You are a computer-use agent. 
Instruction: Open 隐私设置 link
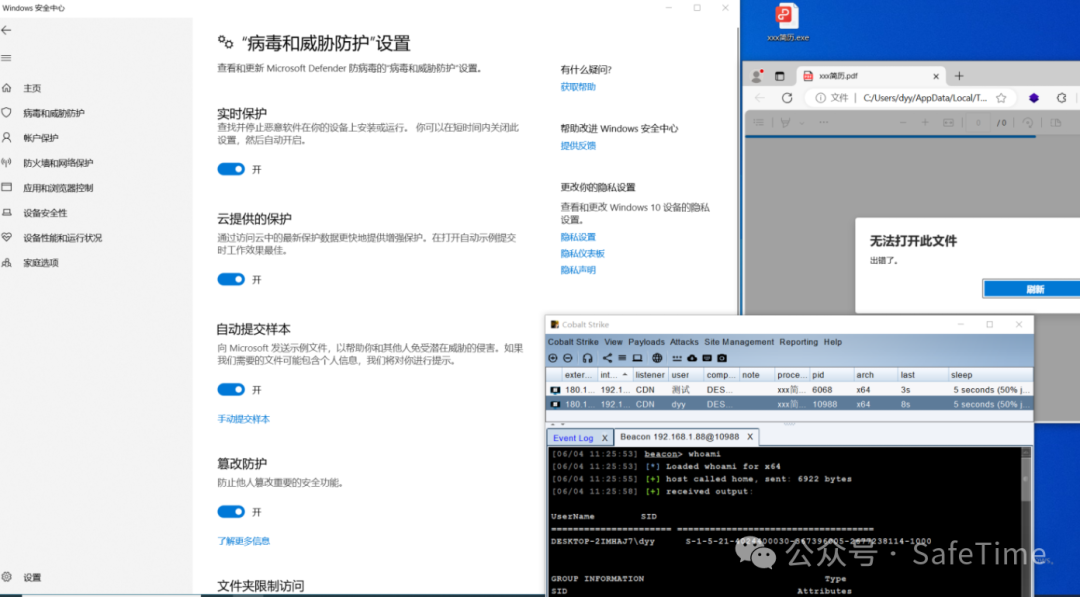[x=578, y=237]
